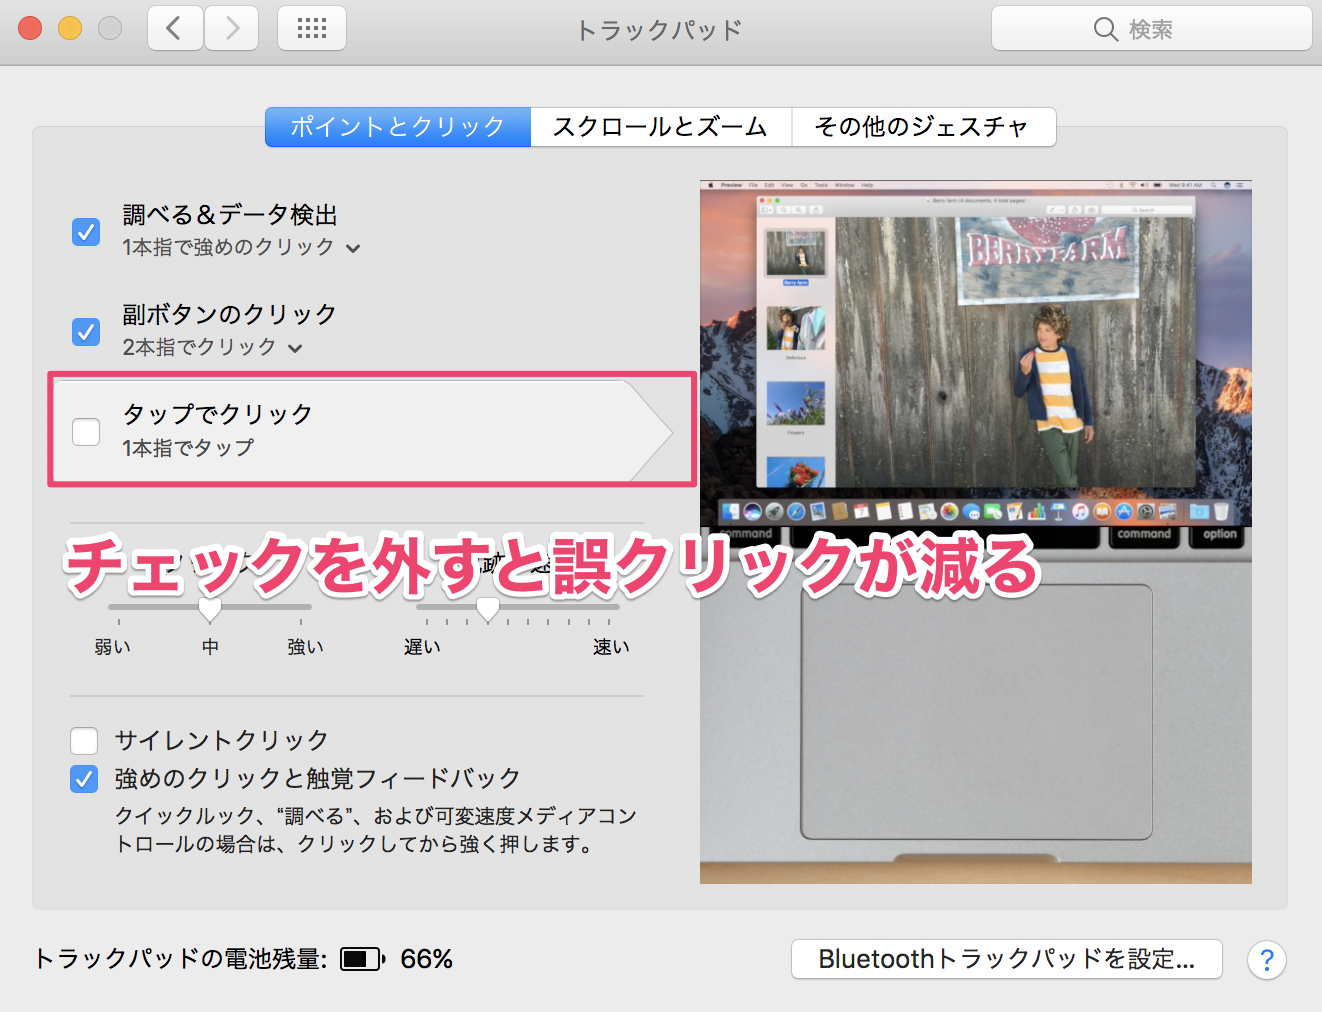The image size is (1322, 1012).
Task: Click the forward navigation arrow
Action: [232, 28]
